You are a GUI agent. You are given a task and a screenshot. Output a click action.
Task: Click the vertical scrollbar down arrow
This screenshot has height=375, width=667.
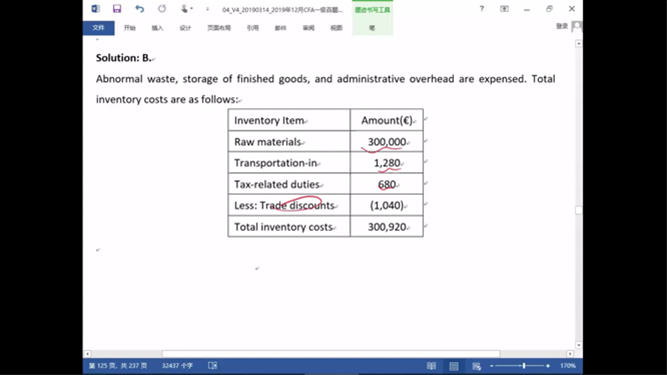[x=579, y=345]
